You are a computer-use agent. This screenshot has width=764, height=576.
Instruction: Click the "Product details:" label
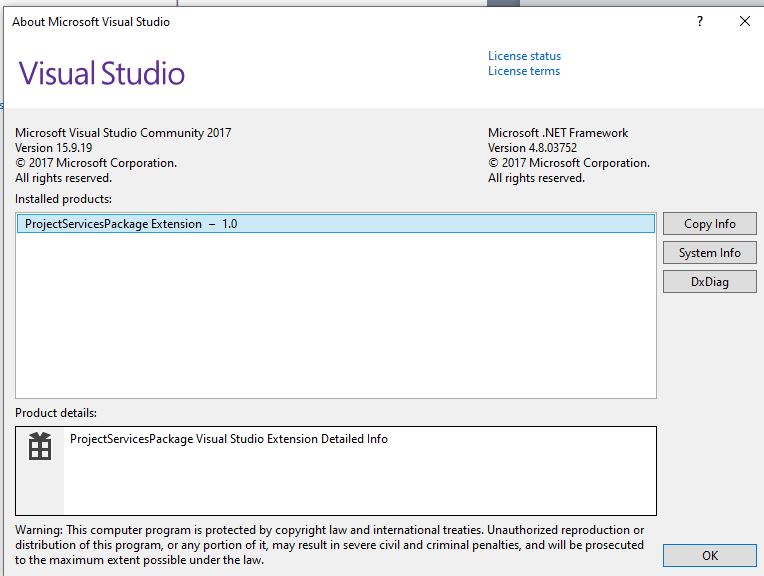click(56, 413)
